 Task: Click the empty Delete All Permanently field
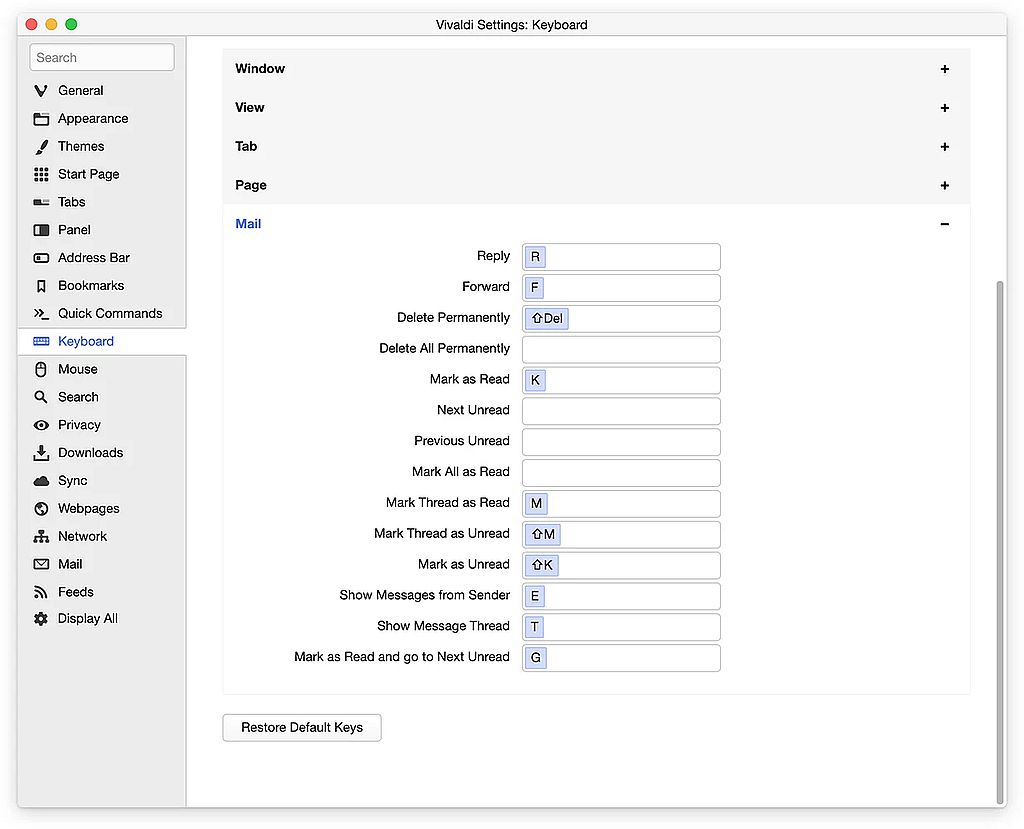click(x=621, y=349)
